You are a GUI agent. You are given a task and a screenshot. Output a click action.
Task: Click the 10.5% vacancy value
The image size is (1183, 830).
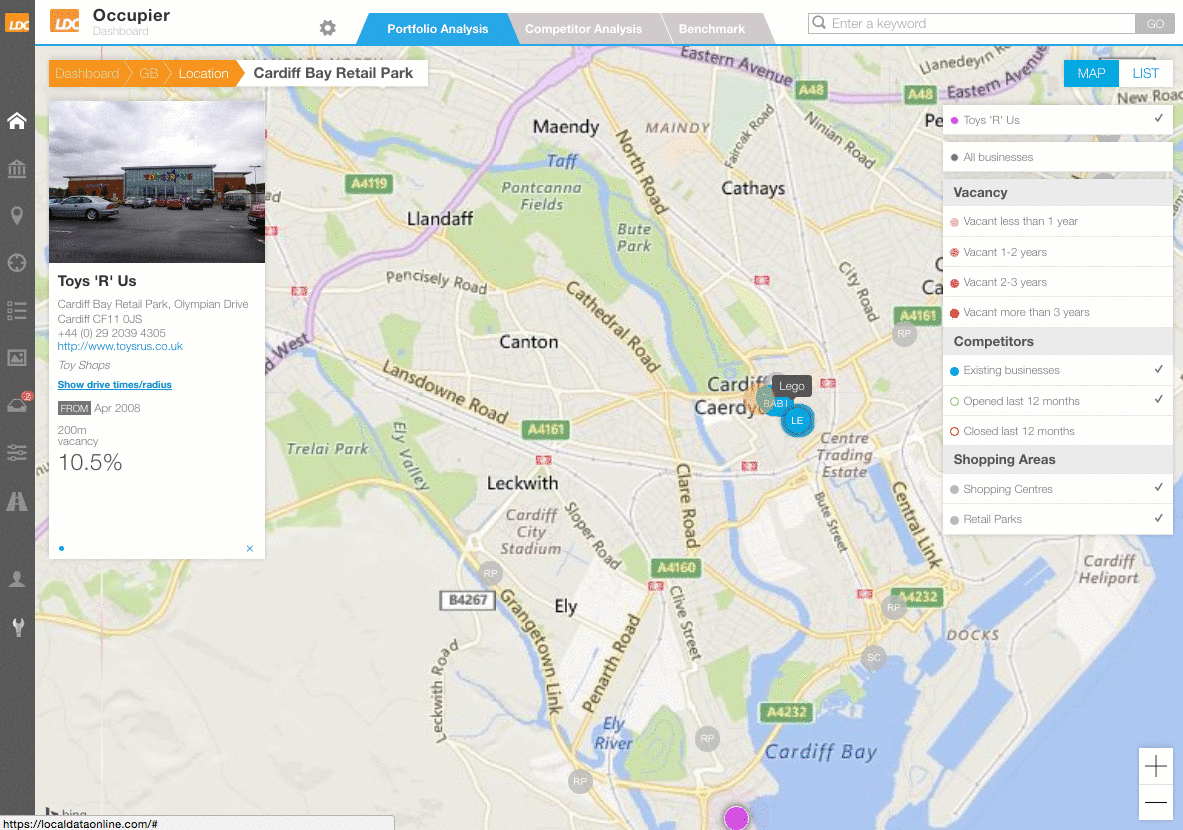[x=90, y=463]
